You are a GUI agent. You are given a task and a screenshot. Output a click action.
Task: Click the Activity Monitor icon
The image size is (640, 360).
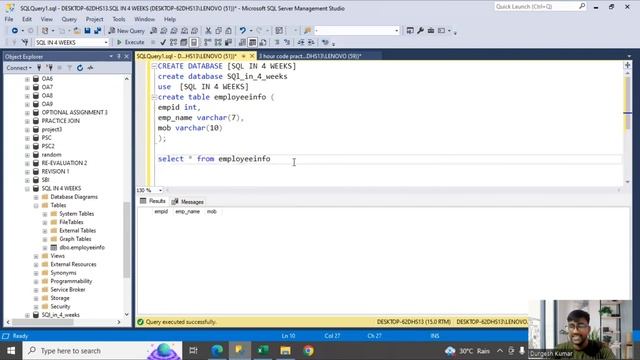pyautogui.click(x=91, y=68)
